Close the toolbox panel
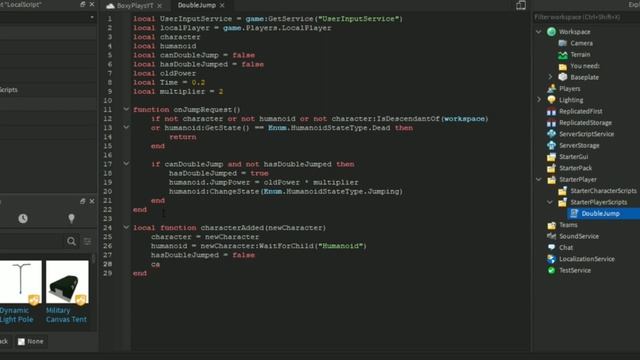This screenshot has height=360, width=640. 92,201
